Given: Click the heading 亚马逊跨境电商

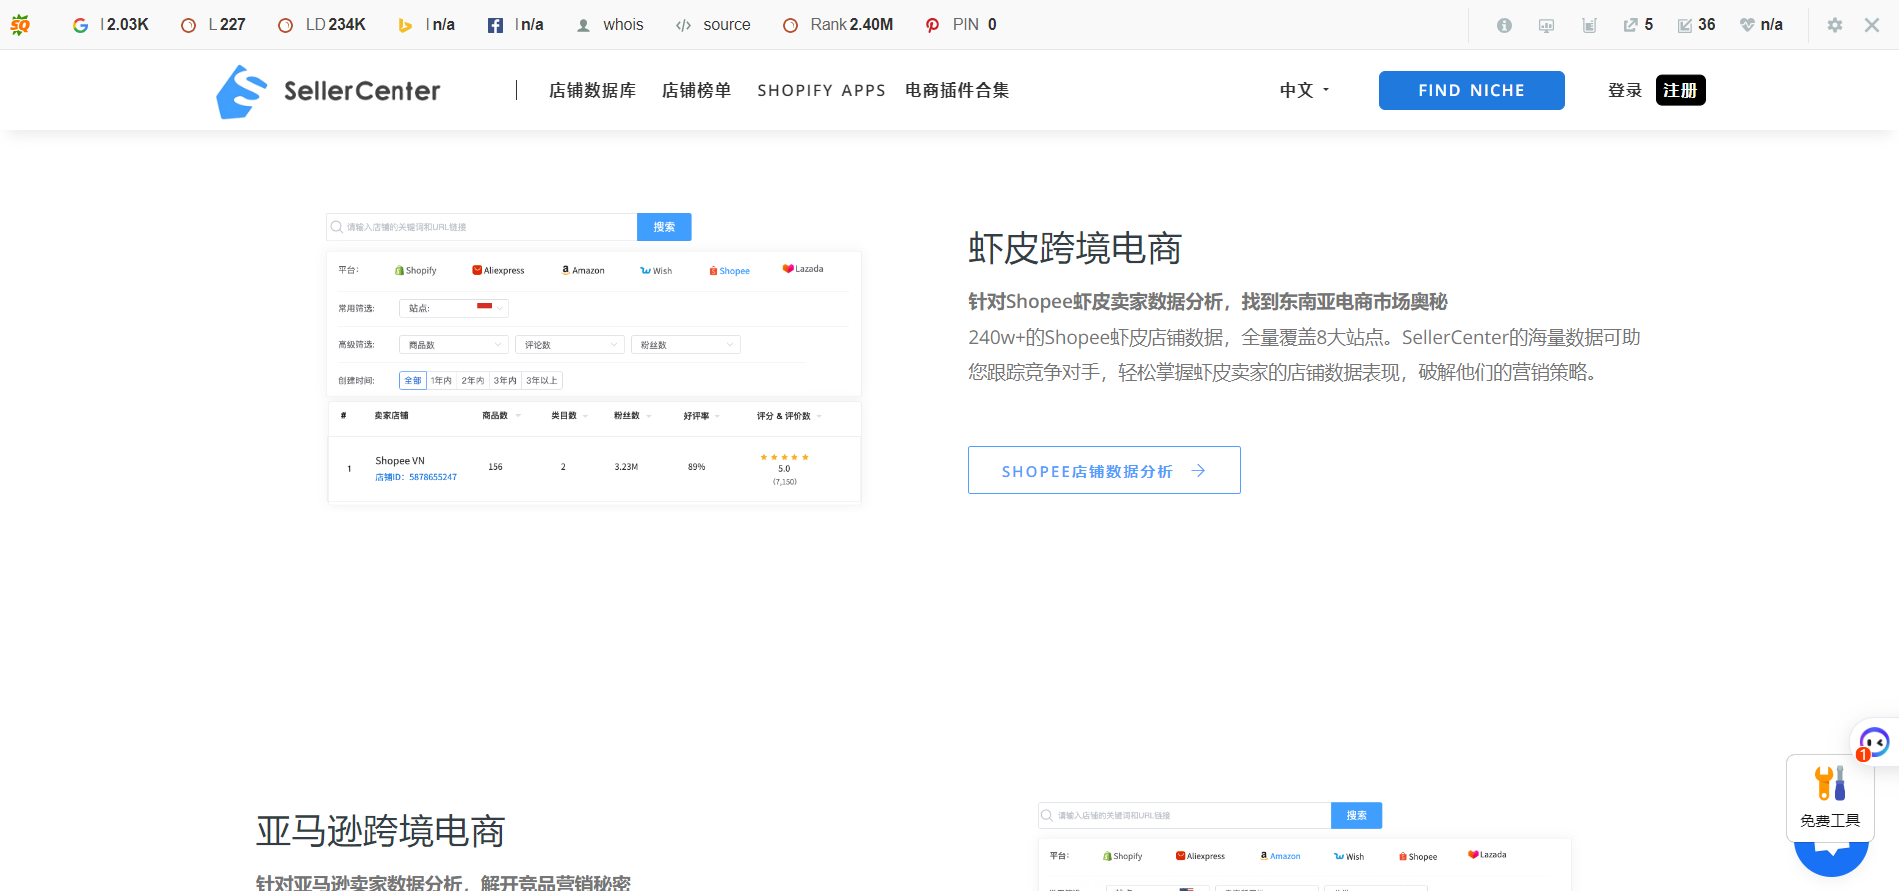Looking at the screenshot, I should coord(380,831).
